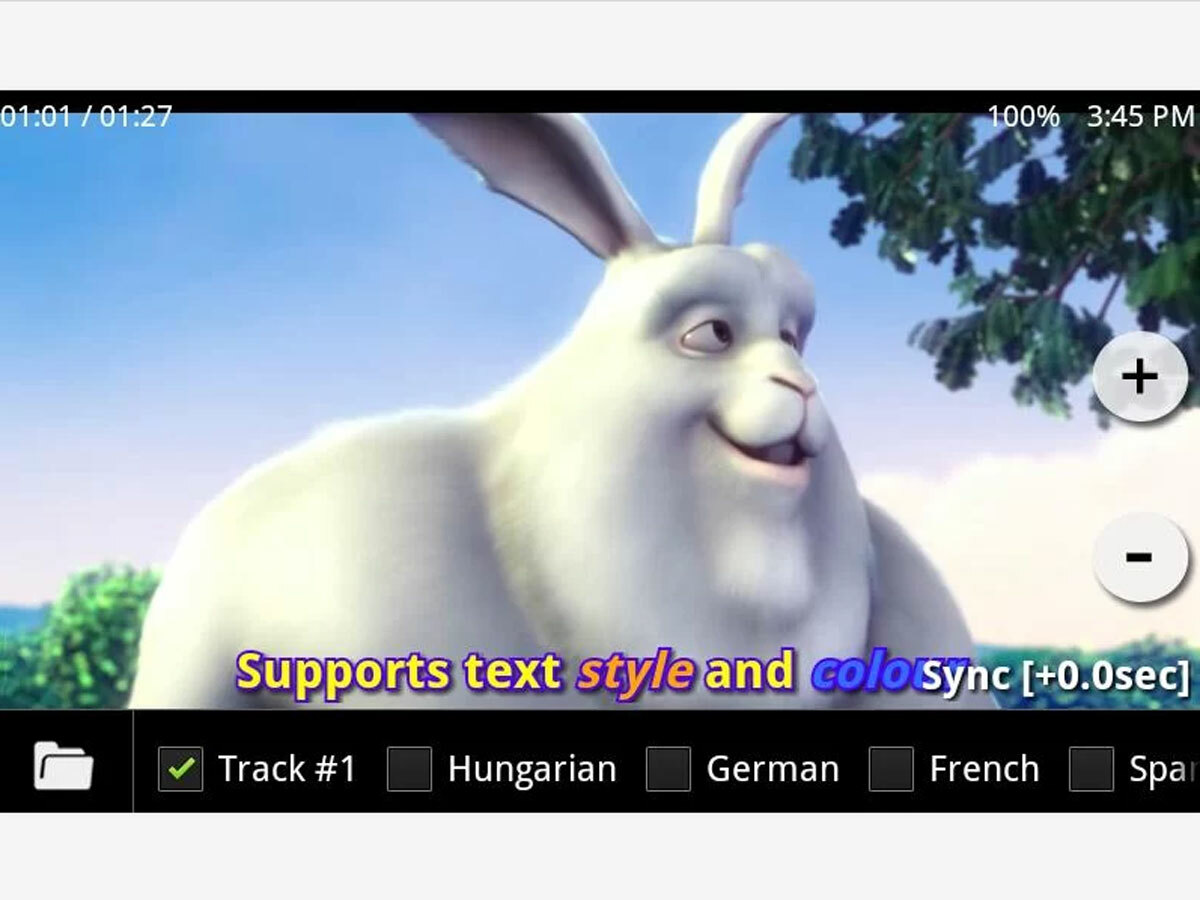Tap the 3:45 PM clock
1200x900 pixels.
(1140, 116)
